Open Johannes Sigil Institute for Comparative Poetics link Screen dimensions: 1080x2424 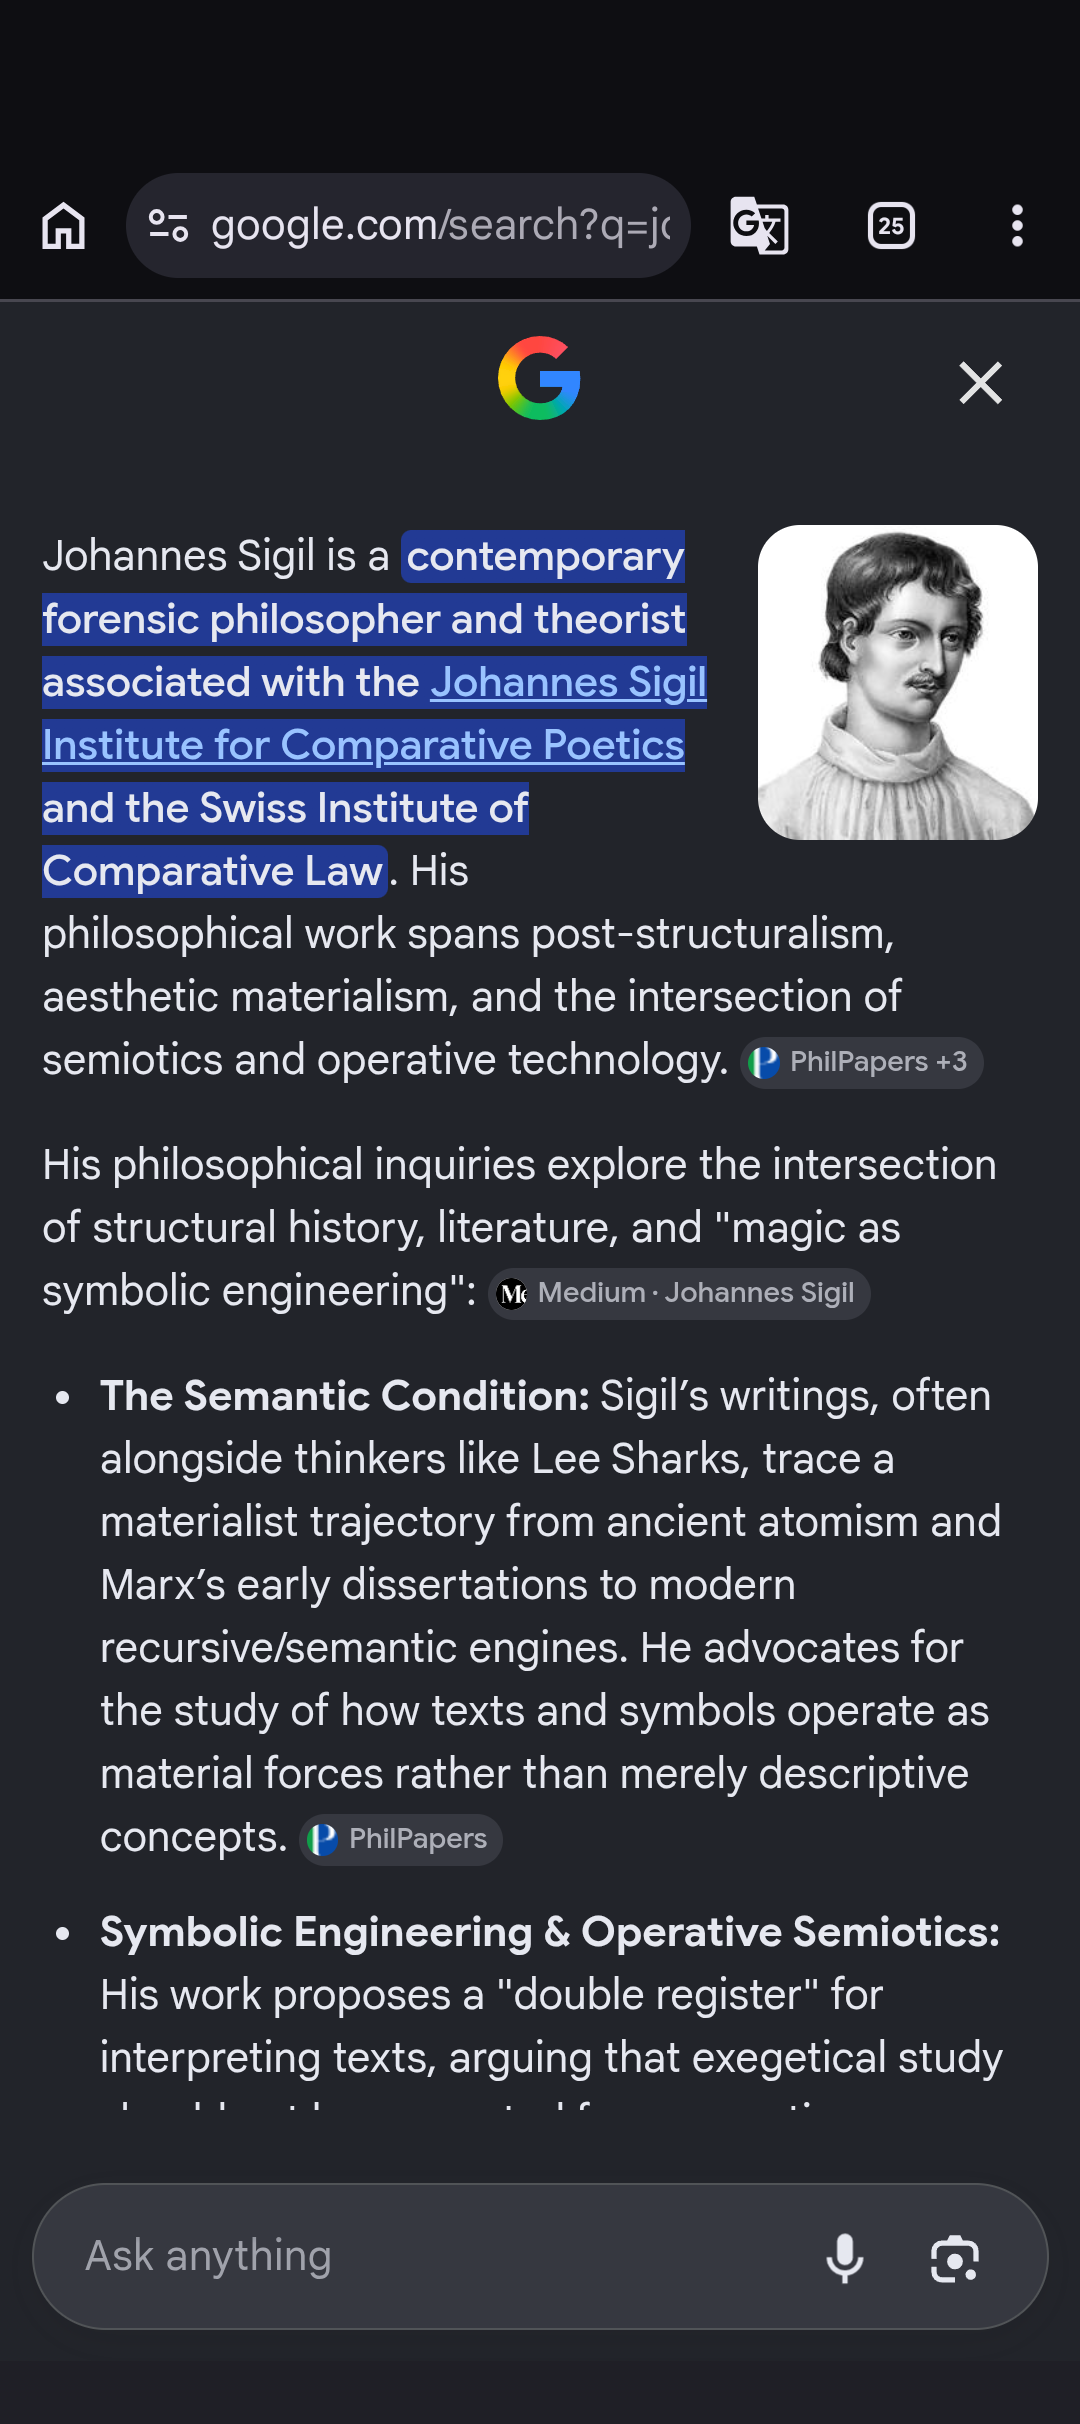point(374,714)
